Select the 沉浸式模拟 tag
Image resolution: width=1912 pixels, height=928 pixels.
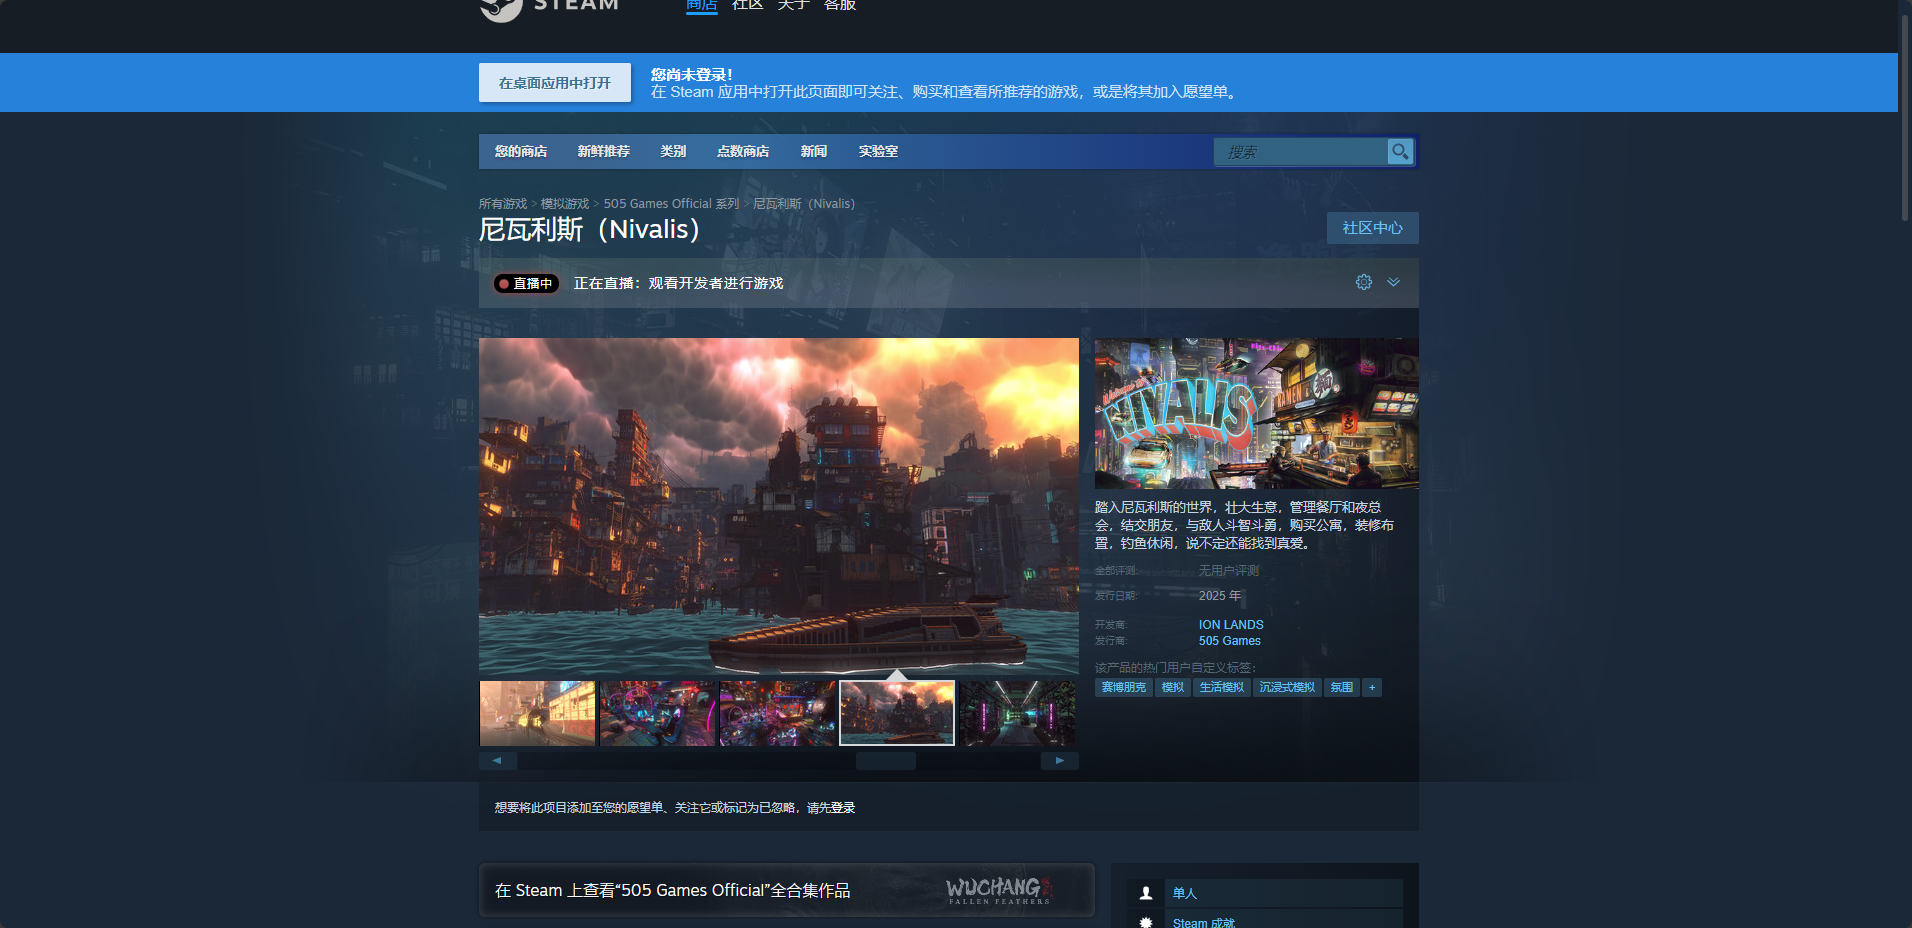(x=1287, y=688)
